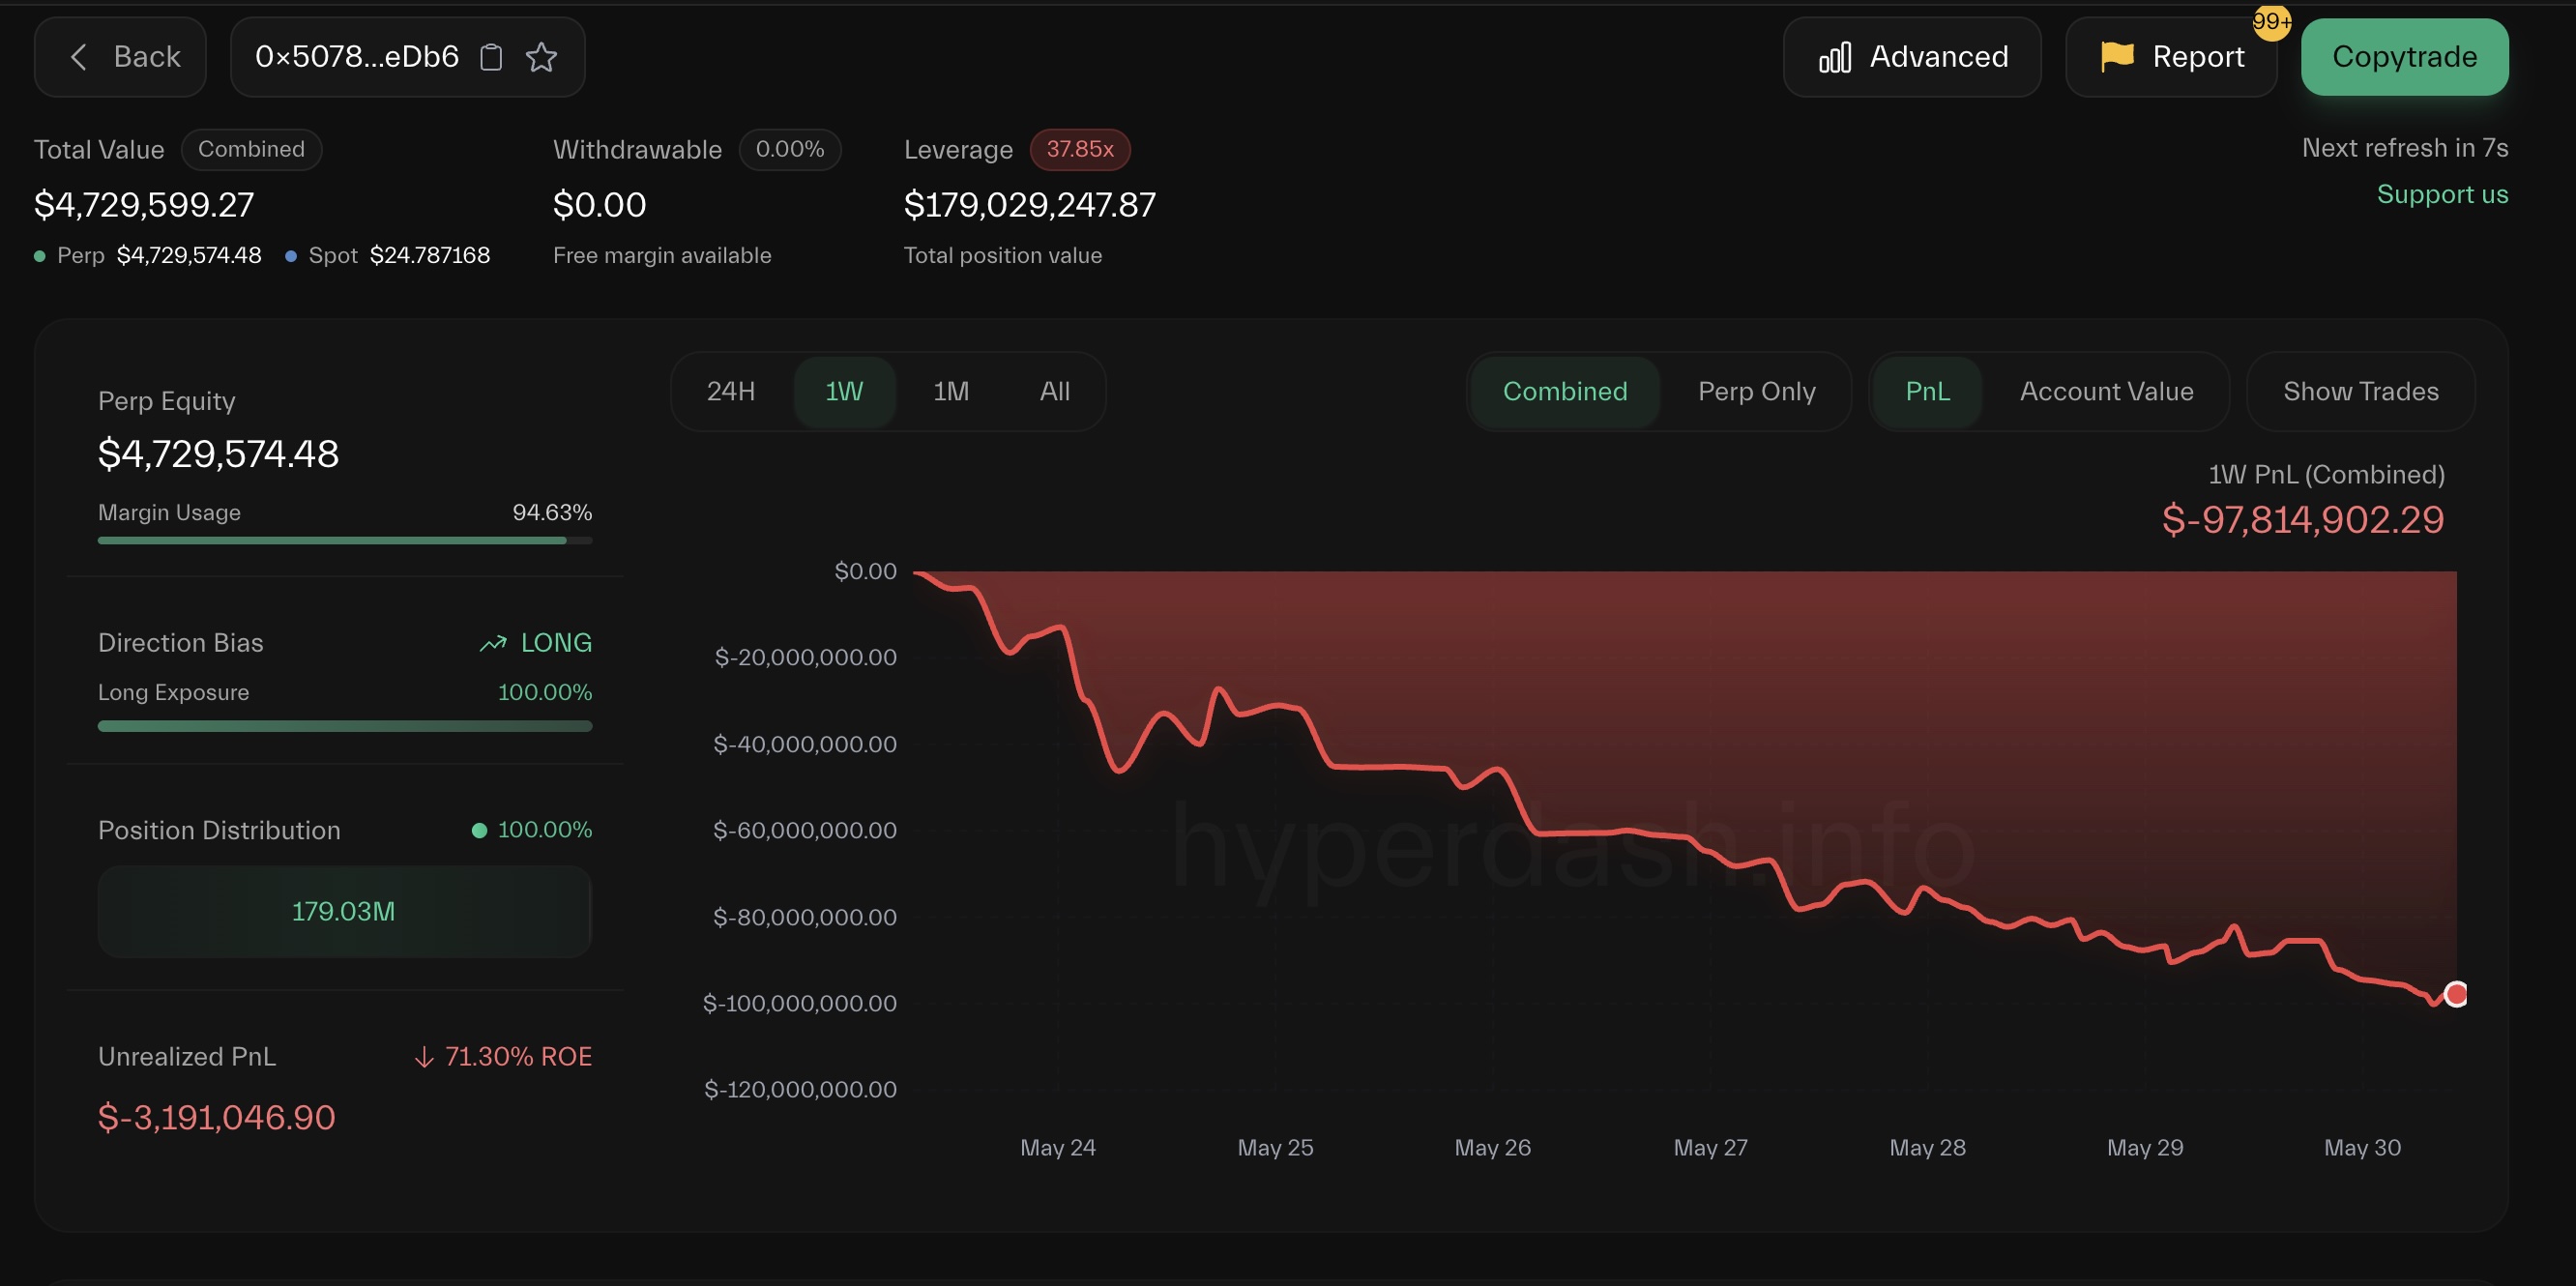Click the yellow Report flag icon
The image size is (2576, 1286).
pyautogui.click(x=2117, y=56)
